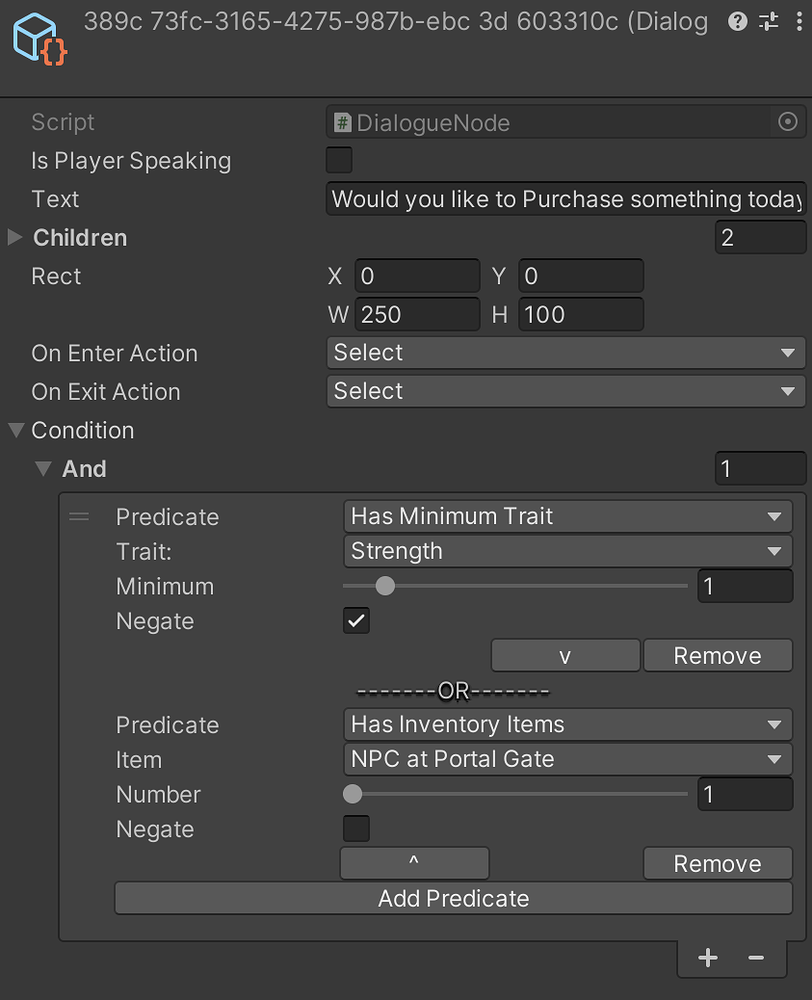Image resolution: width=812 pixels, height=1000 pixels.
Task: Click the DialogueNode script object picker circle
Action: pyautogui.click(x=788, y=122)
